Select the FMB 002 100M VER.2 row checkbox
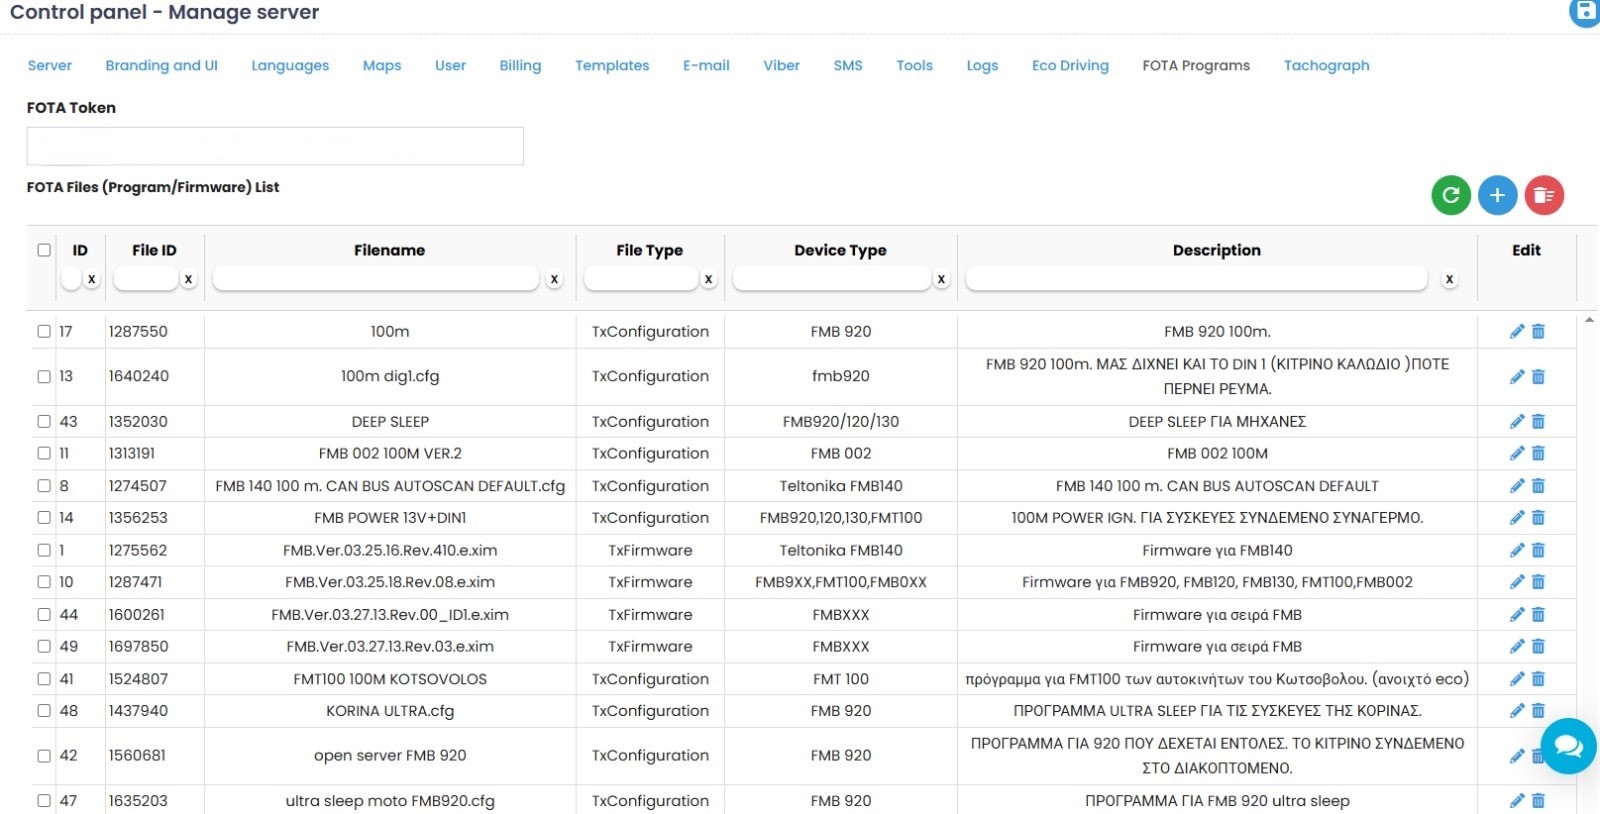Viewport: 1600px width, 814px height. 44,454
